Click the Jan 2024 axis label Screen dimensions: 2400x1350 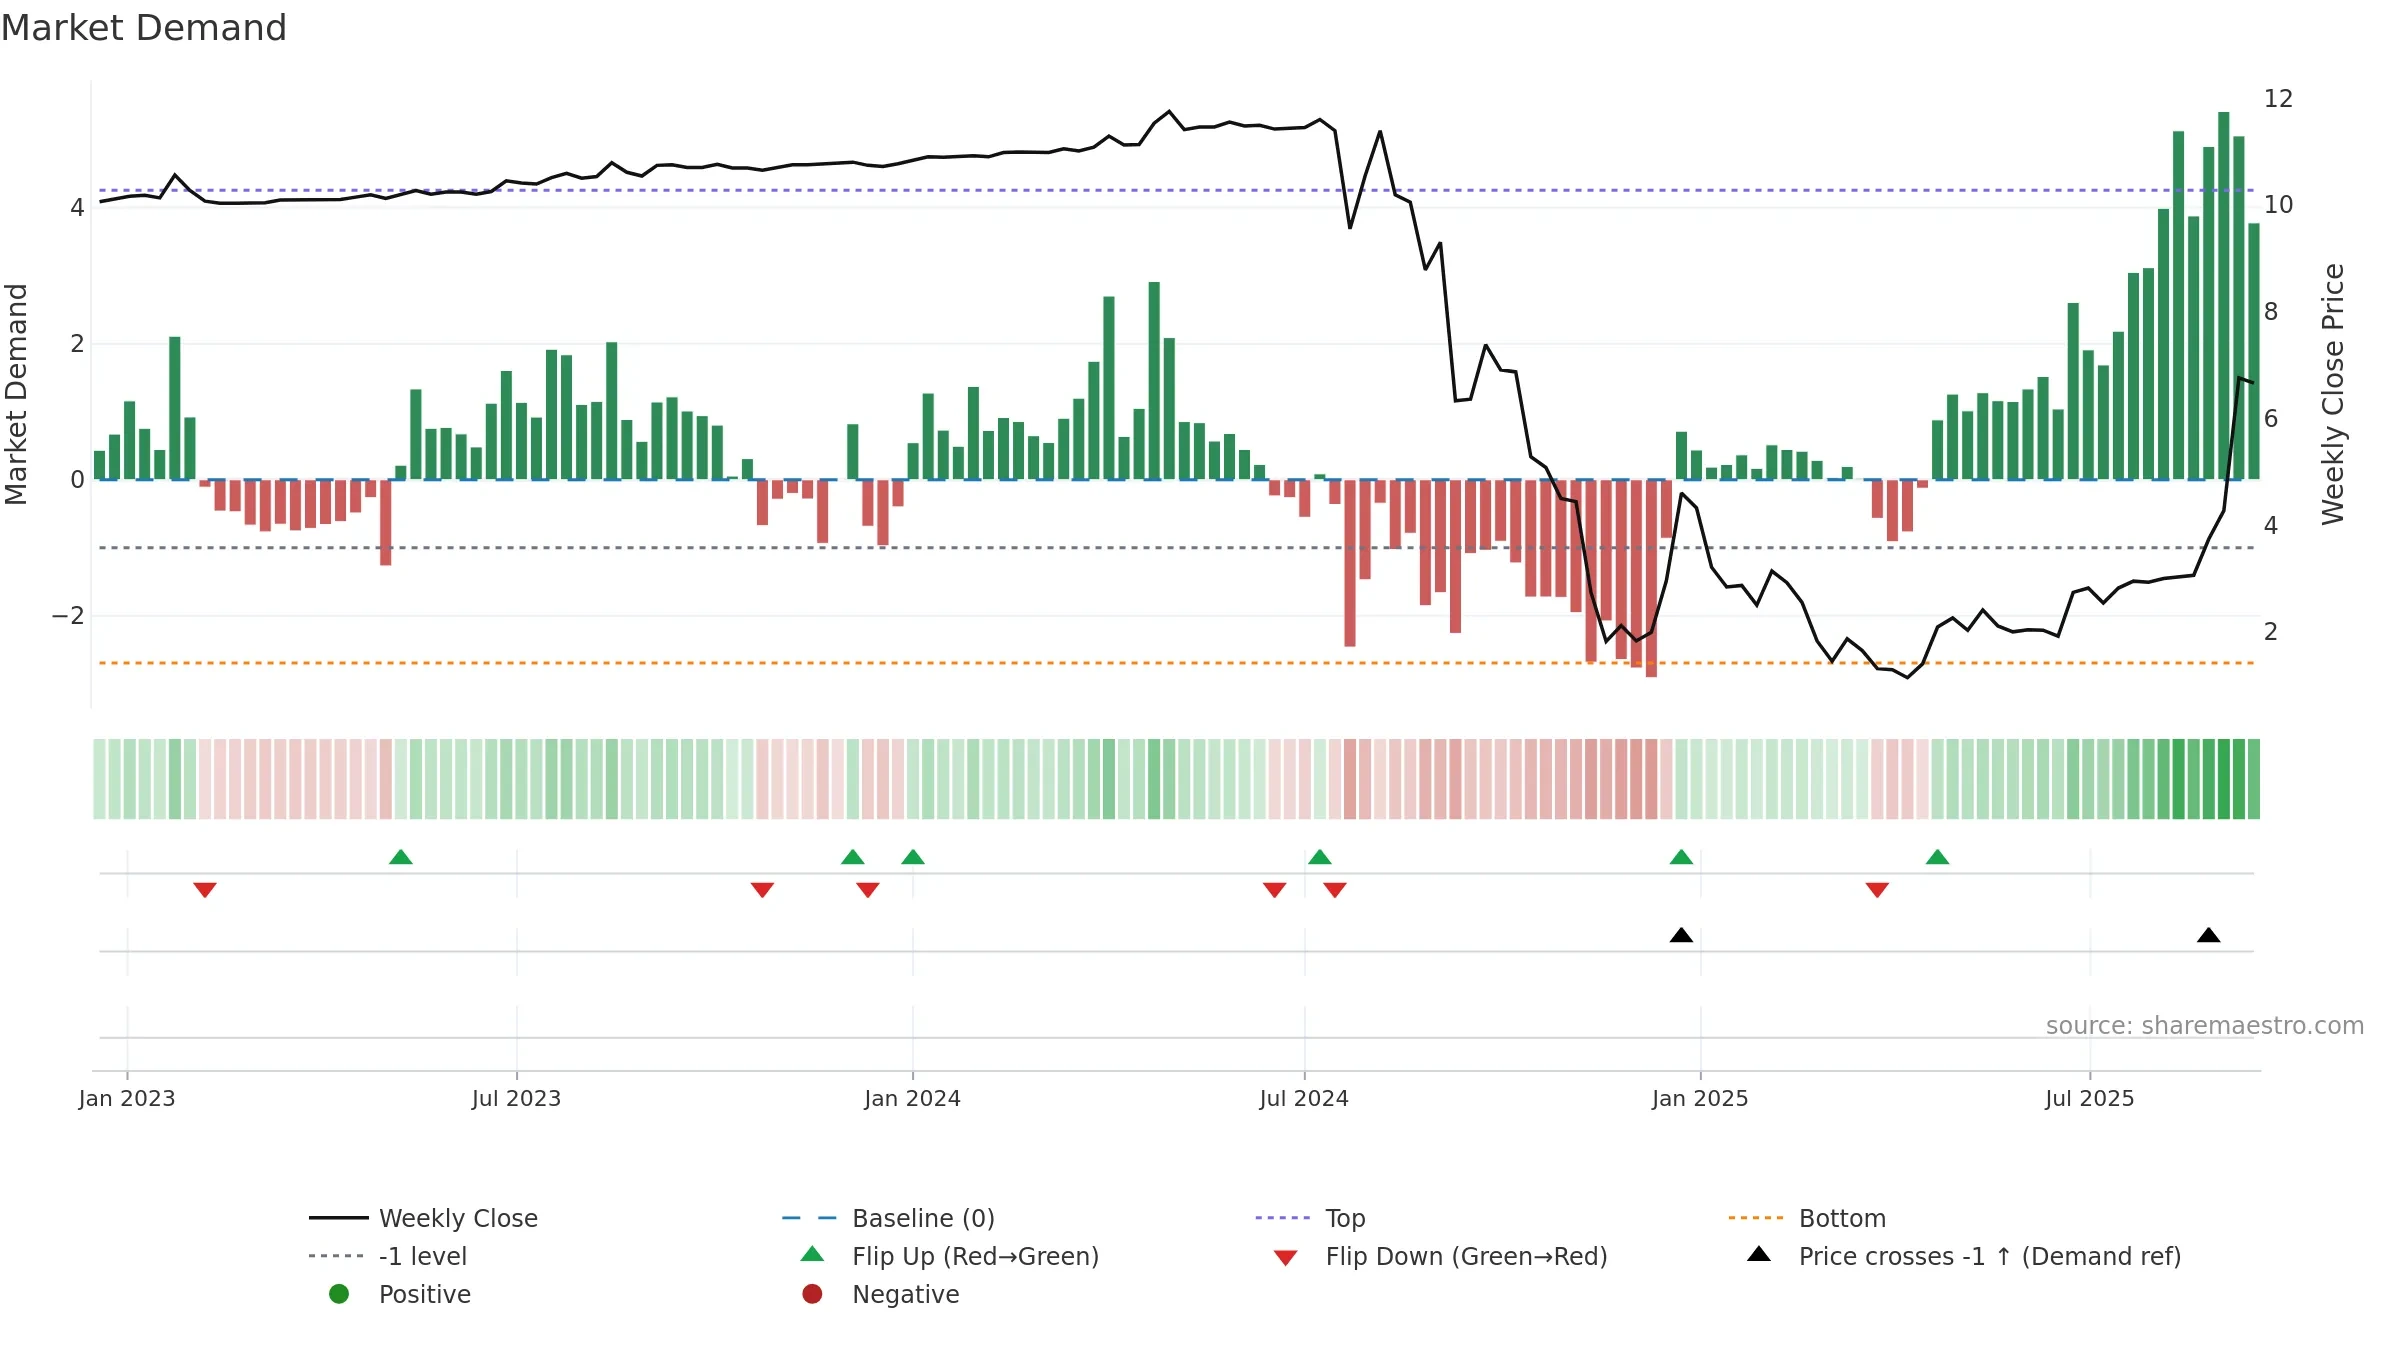coord(913,1099)
